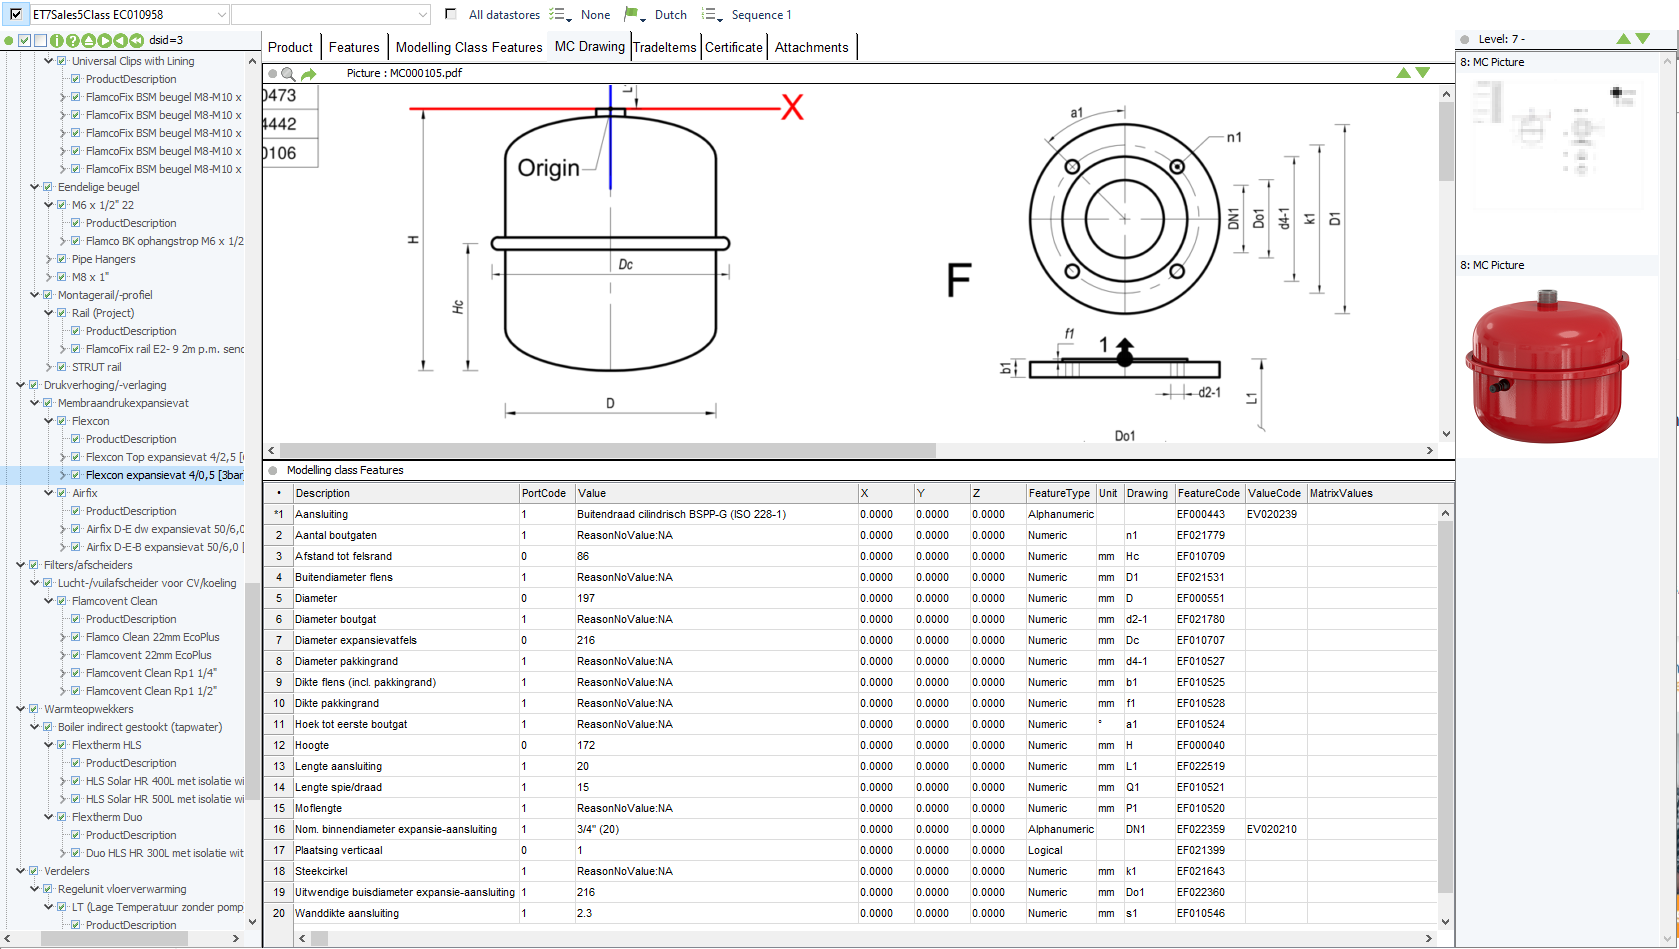Click the green share arrow beside Picture label

pyautogui.click(x=308, y=74)
